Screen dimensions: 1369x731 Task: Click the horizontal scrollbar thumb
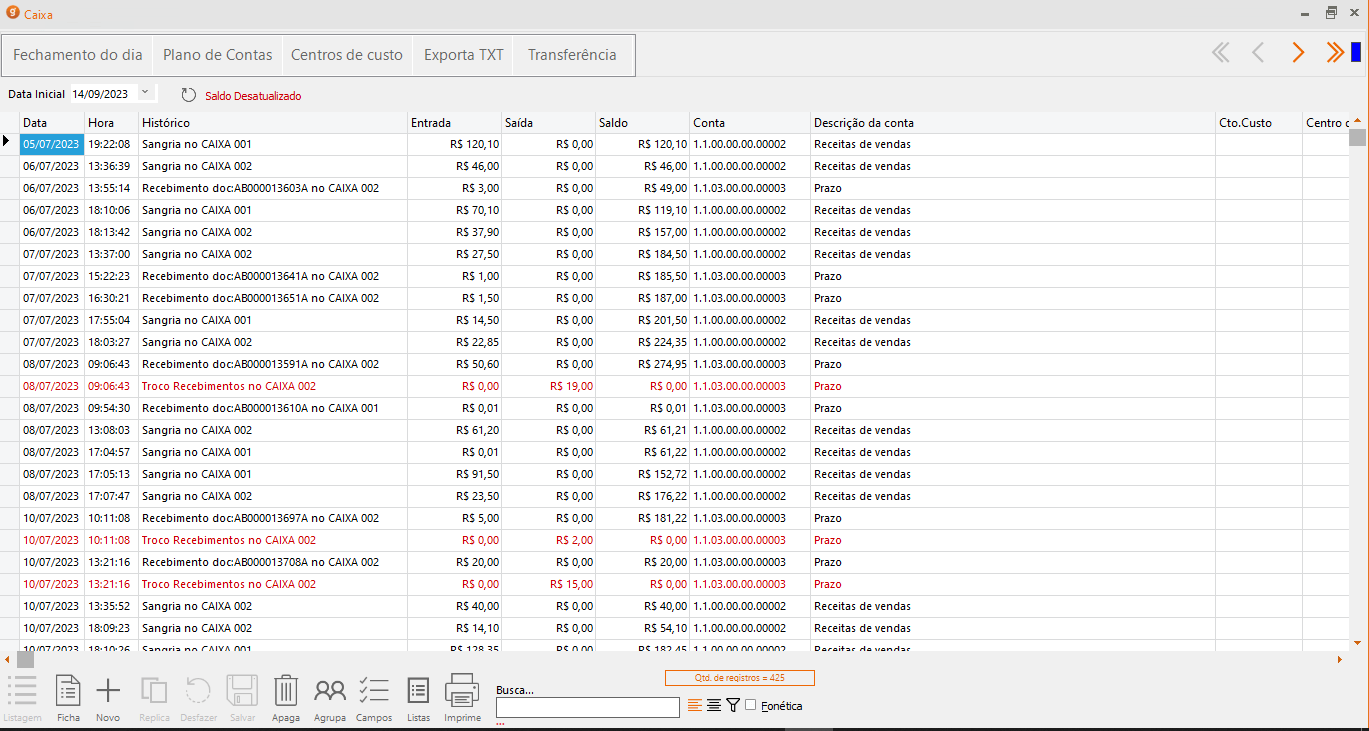pos(26,660)
